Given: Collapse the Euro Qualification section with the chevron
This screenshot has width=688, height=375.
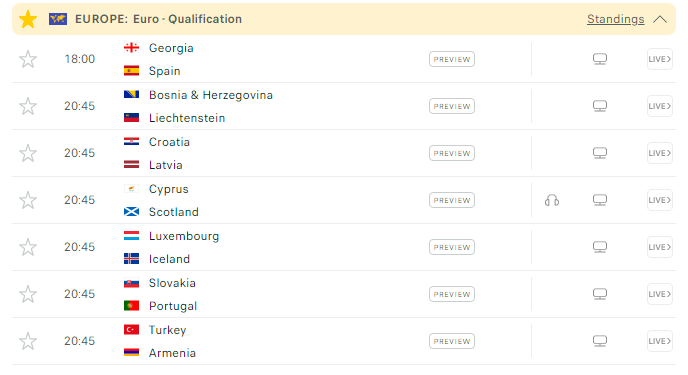Looking at the screenshot, I should pyautogui.click(x=659, y=19).
